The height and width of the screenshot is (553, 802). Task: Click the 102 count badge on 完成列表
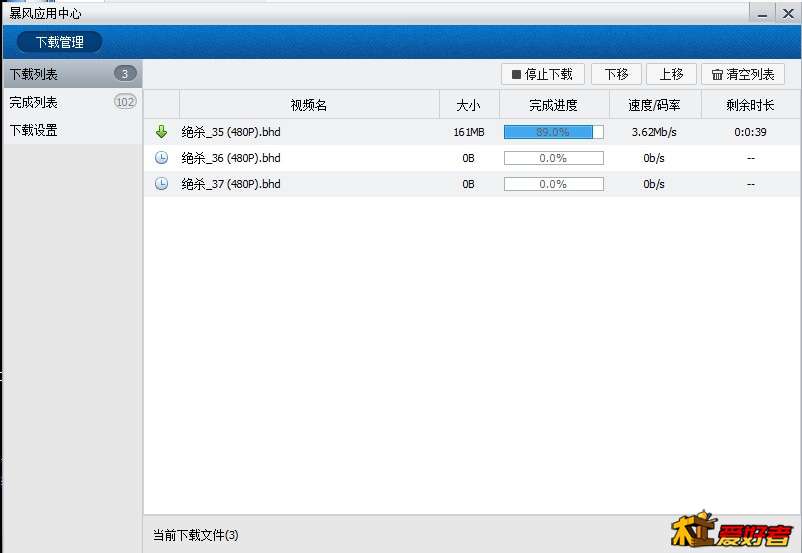point(125,102)
